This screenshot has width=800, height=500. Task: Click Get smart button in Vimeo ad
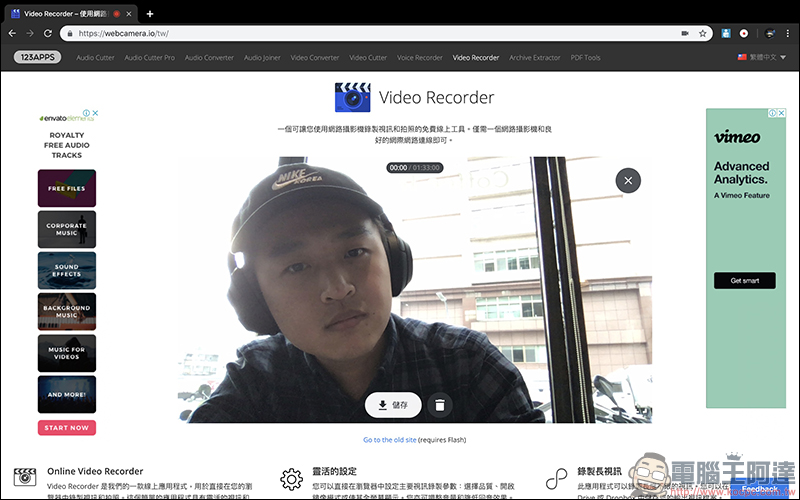tap(745, 281)
